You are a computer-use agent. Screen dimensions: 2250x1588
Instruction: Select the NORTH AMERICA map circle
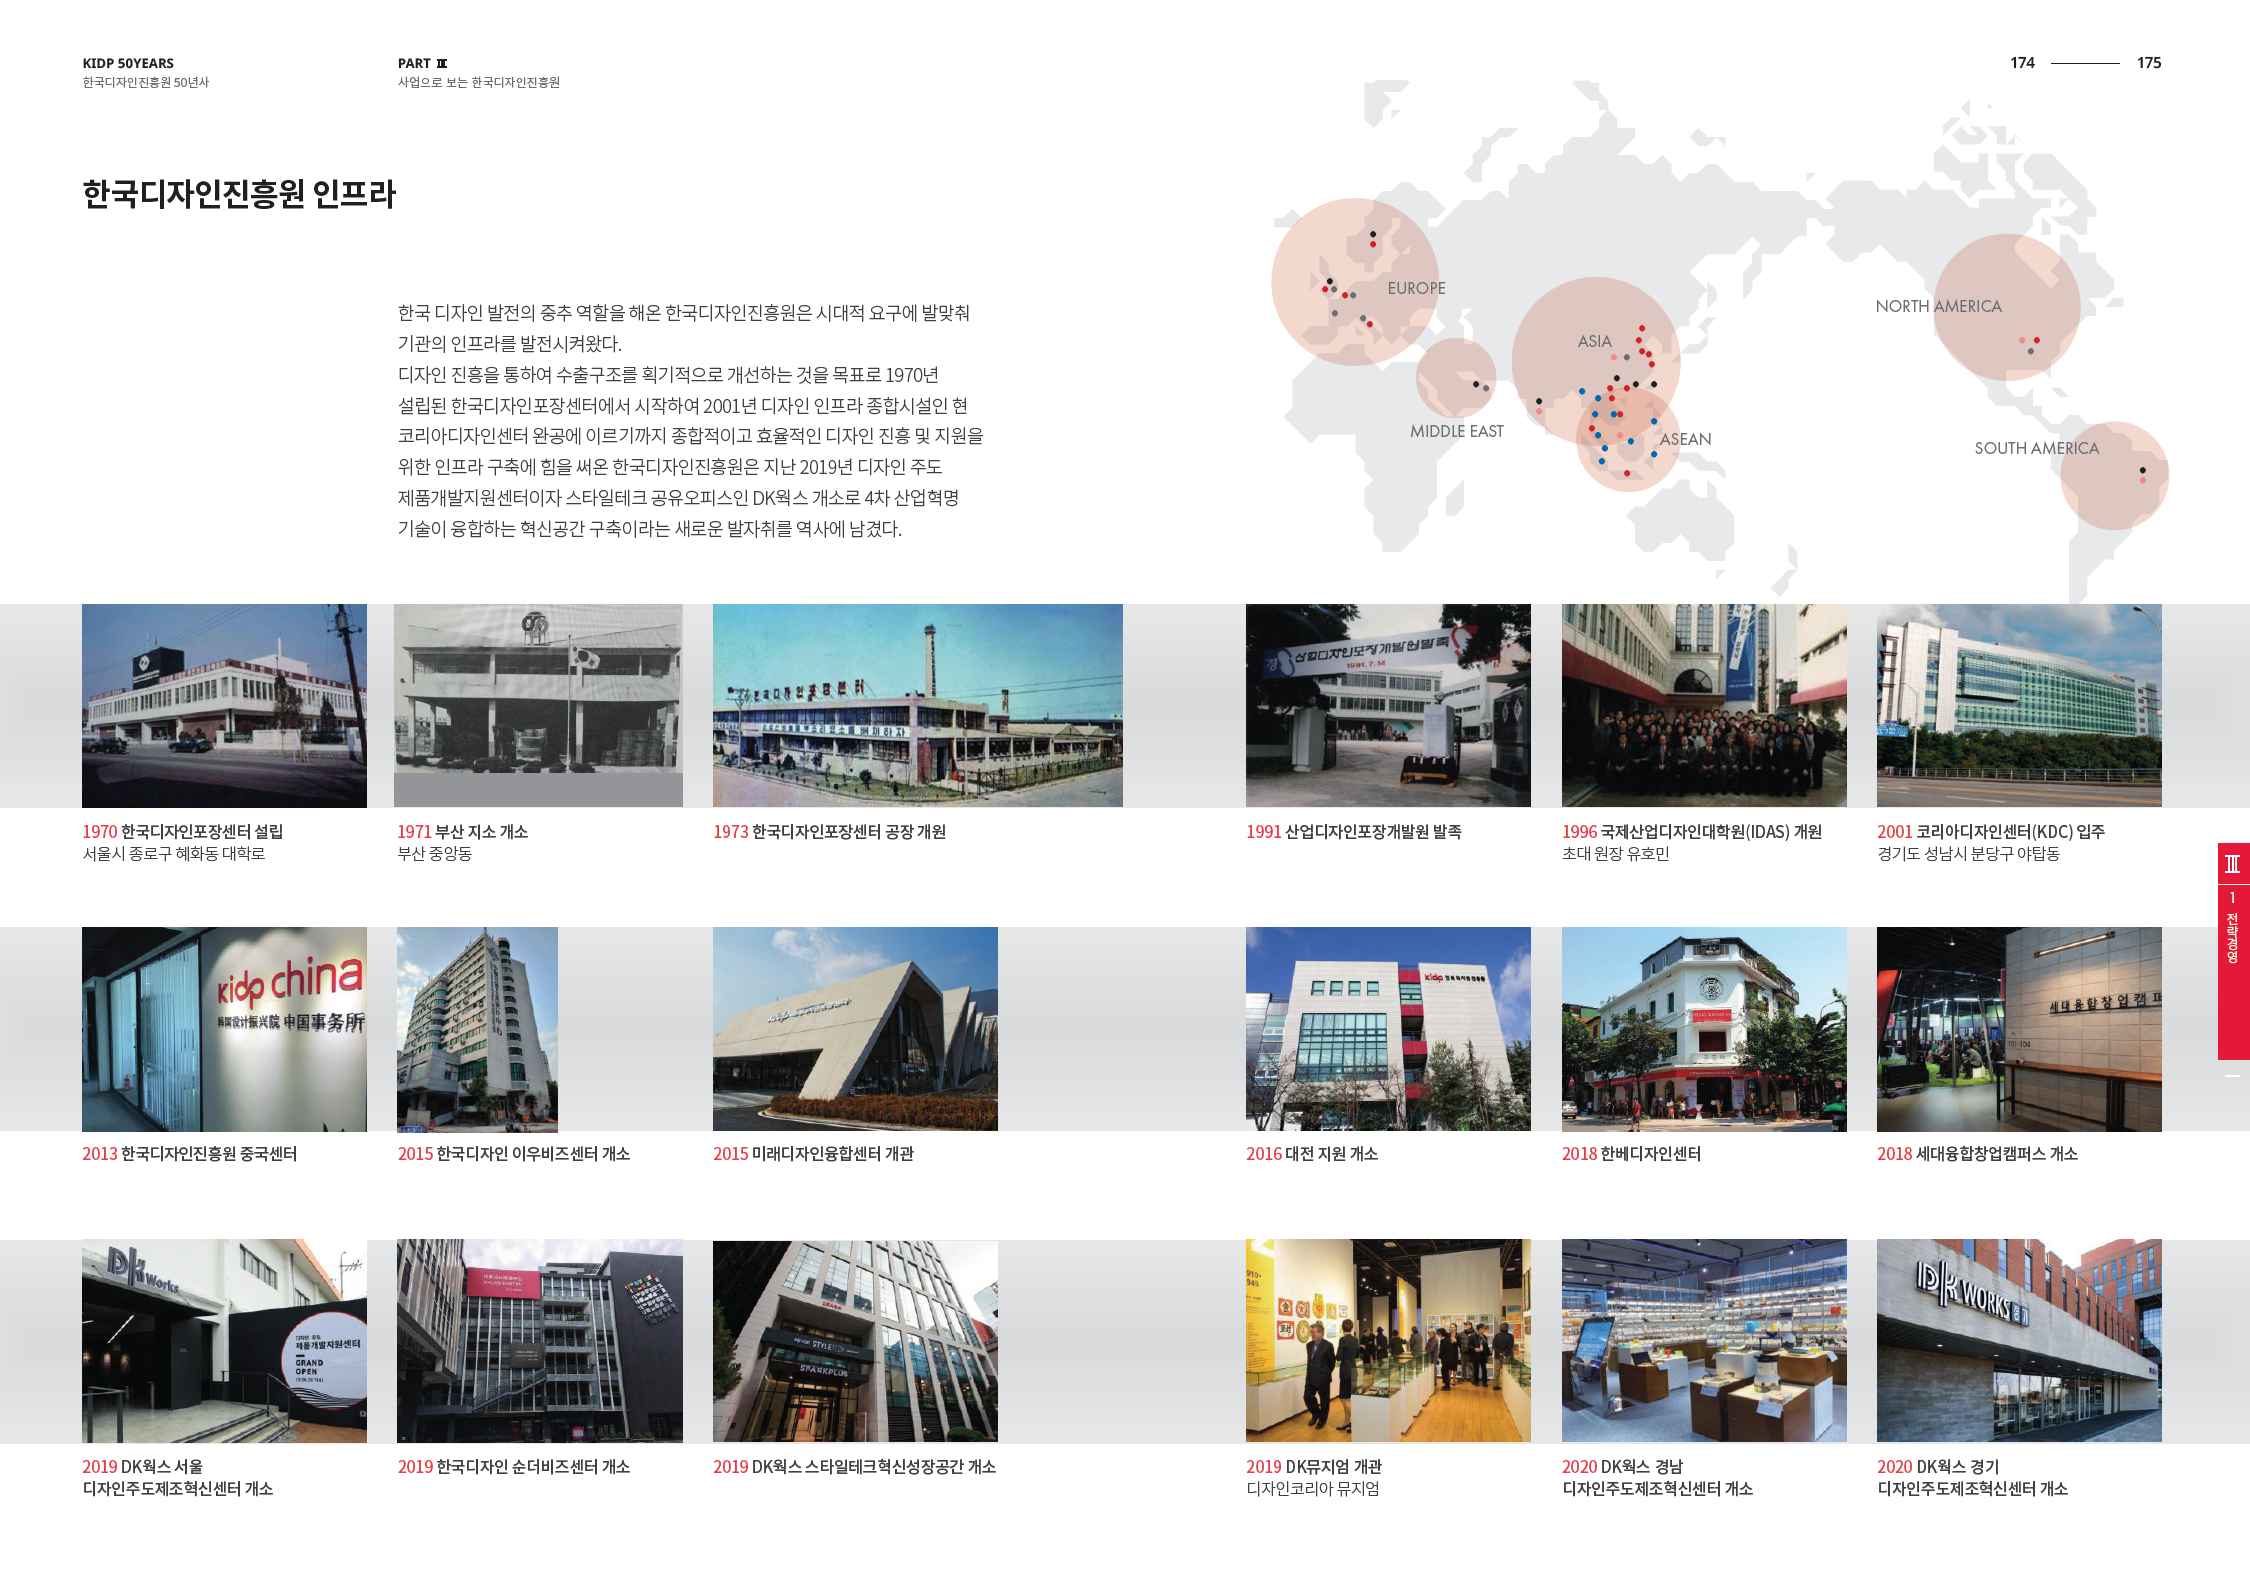(x=2008, y=306)
